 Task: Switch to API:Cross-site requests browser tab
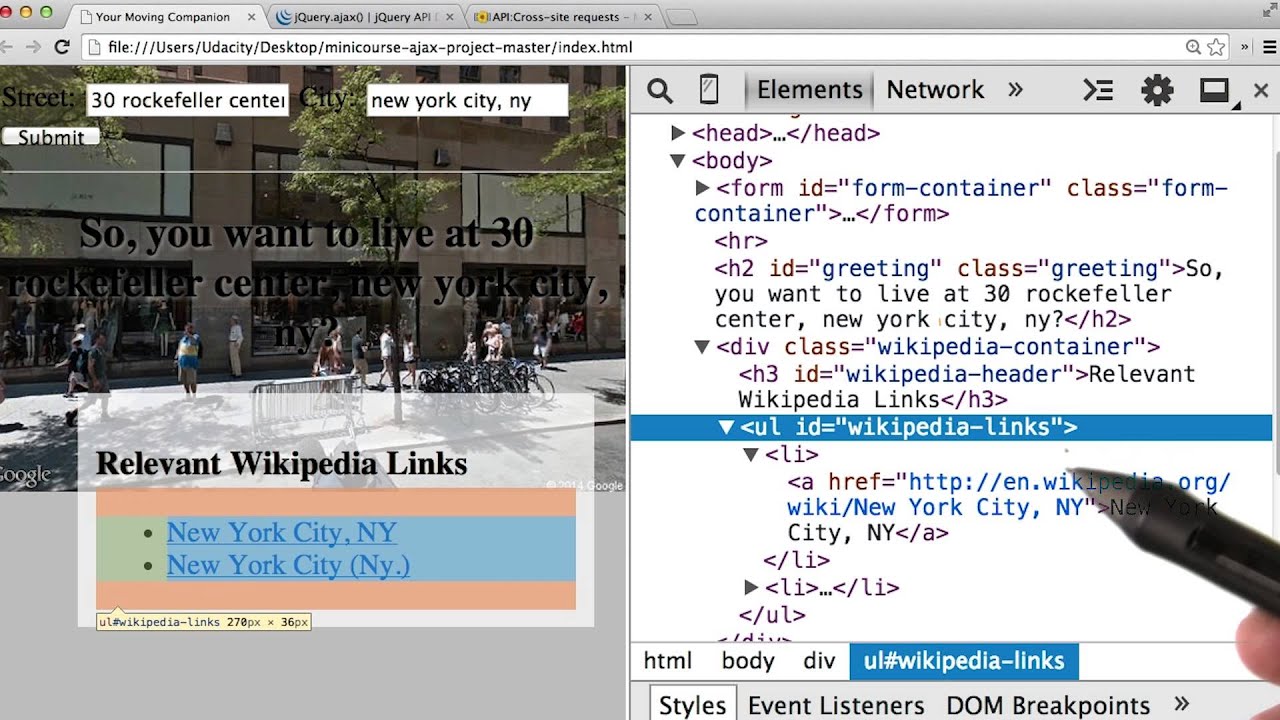click(x=562, y=17)
